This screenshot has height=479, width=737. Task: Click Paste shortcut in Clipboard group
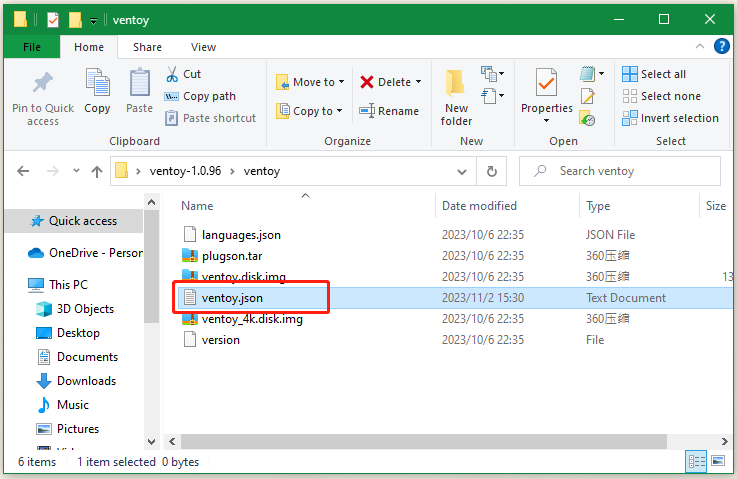[210, 118]
